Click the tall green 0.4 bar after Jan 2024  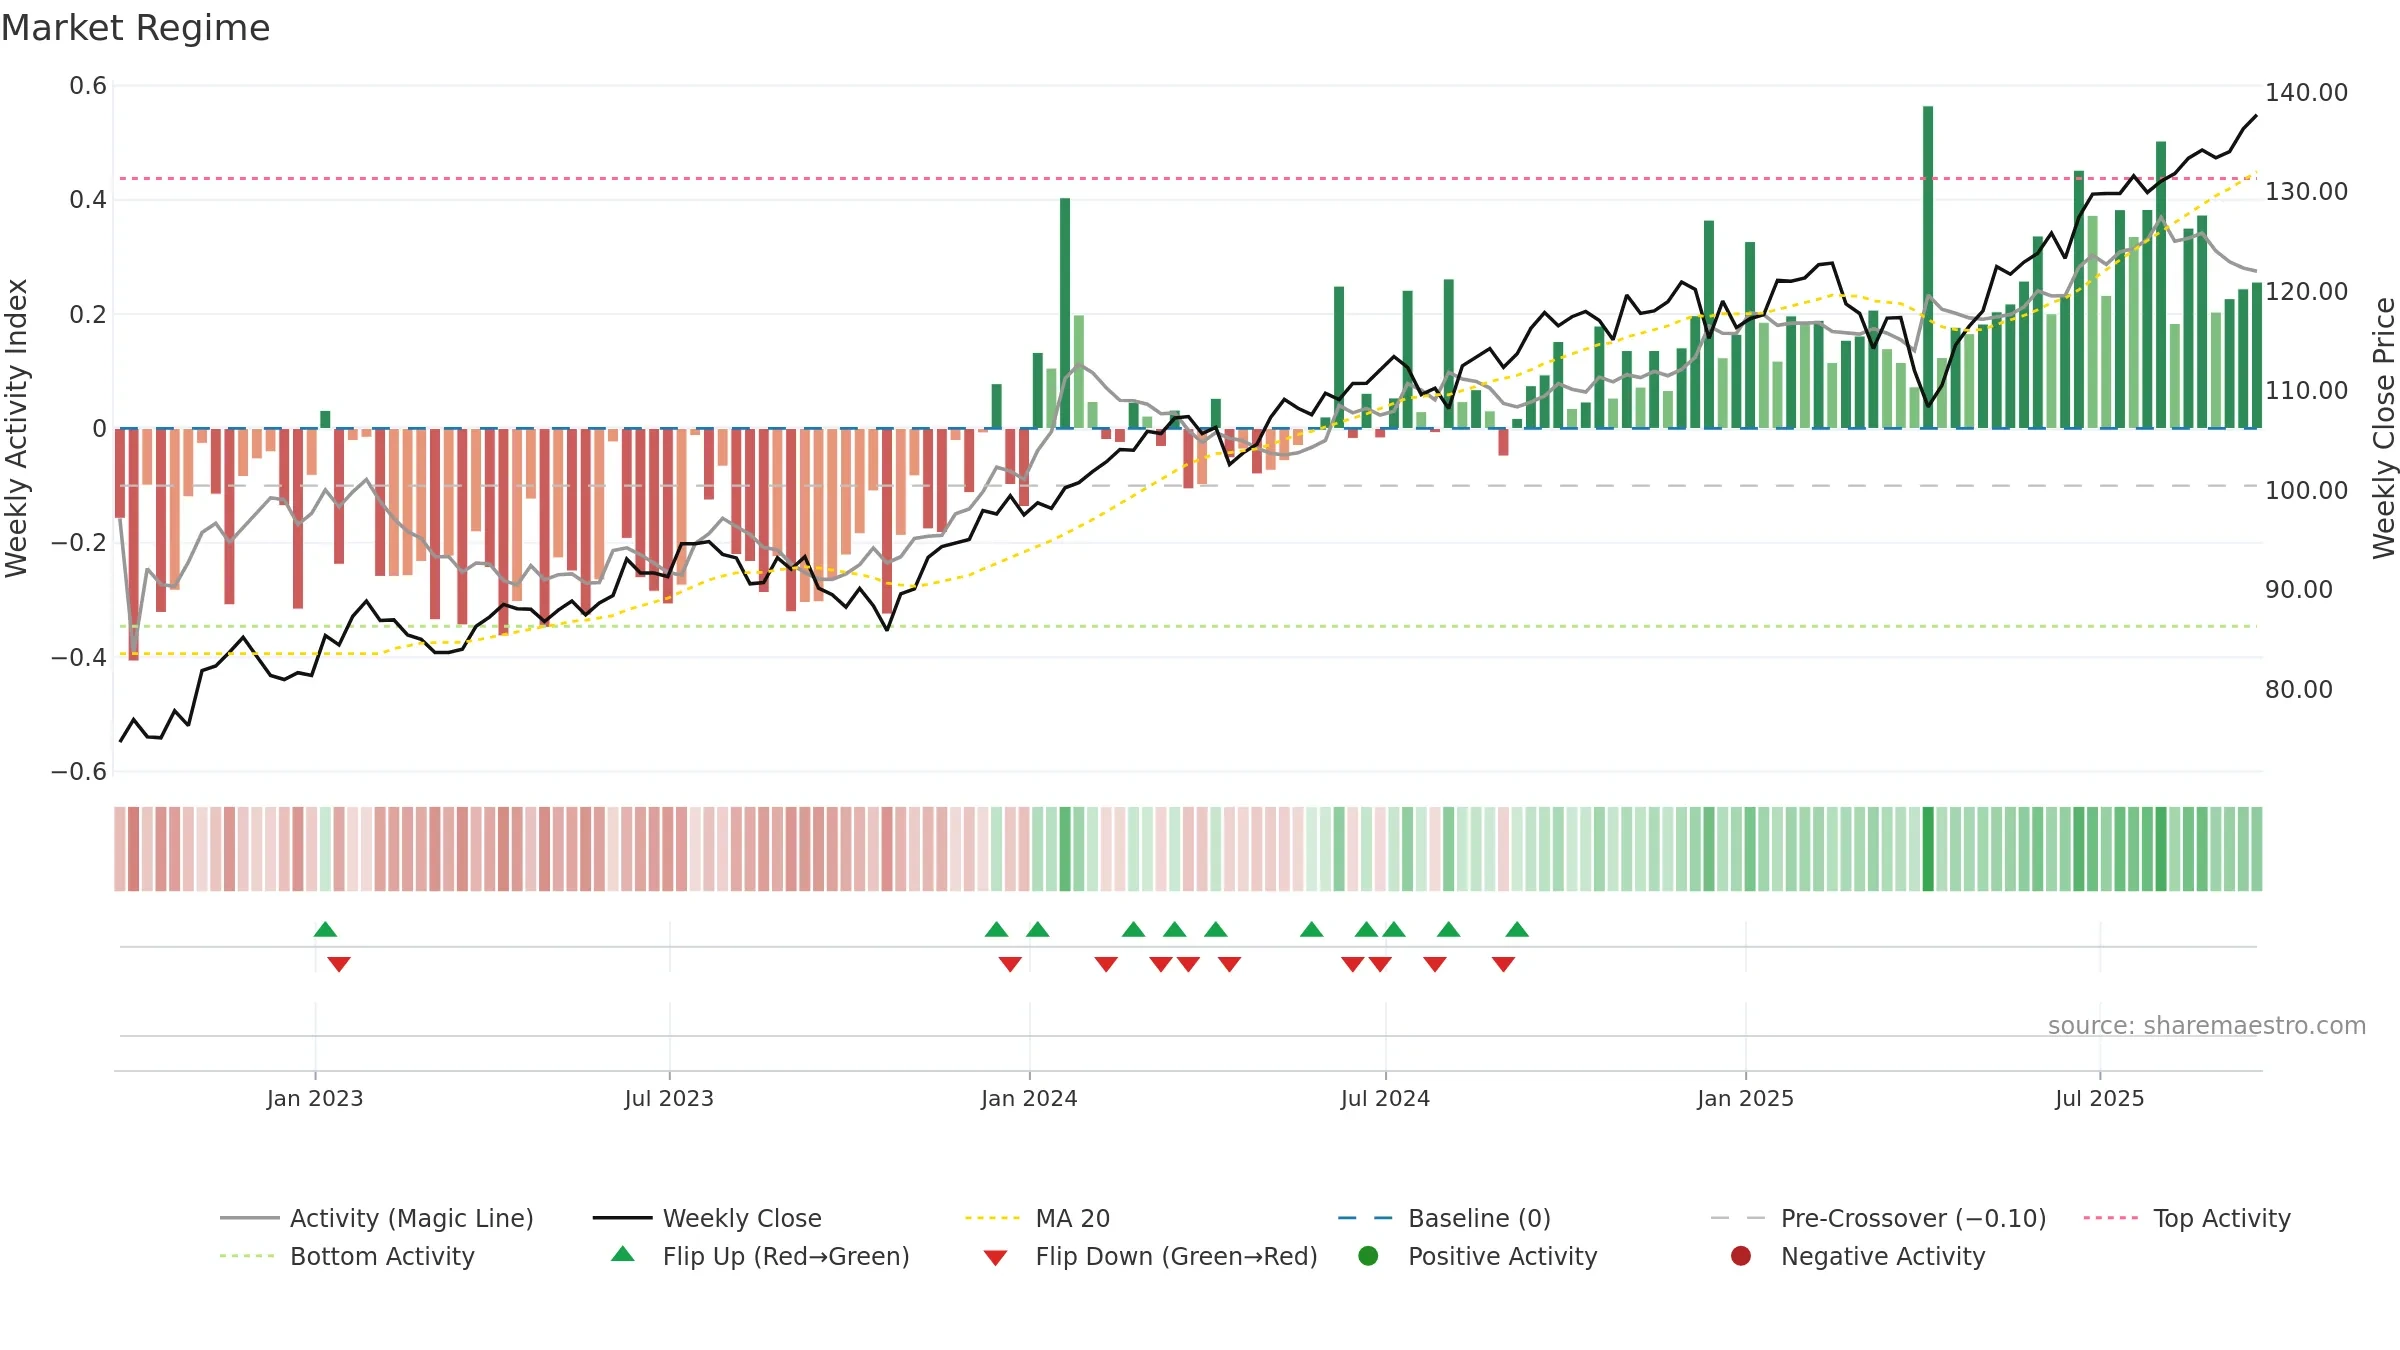[x=1065, y=313]
